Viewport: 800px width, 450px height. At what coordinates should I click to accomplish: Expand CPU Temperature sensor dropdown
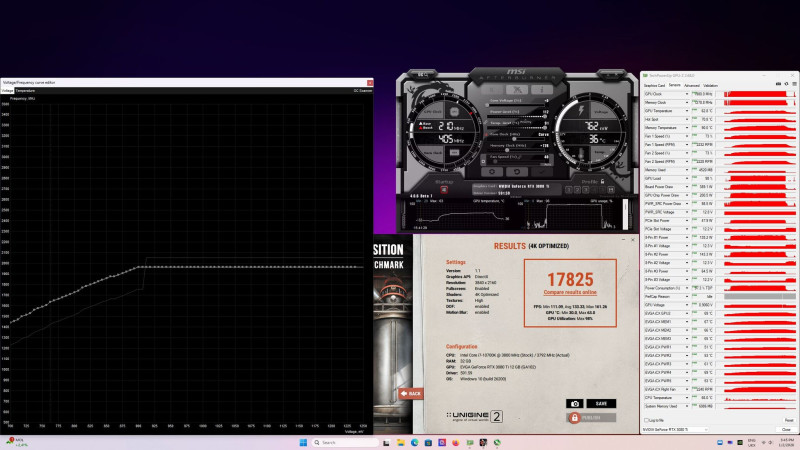coord(687,397)
